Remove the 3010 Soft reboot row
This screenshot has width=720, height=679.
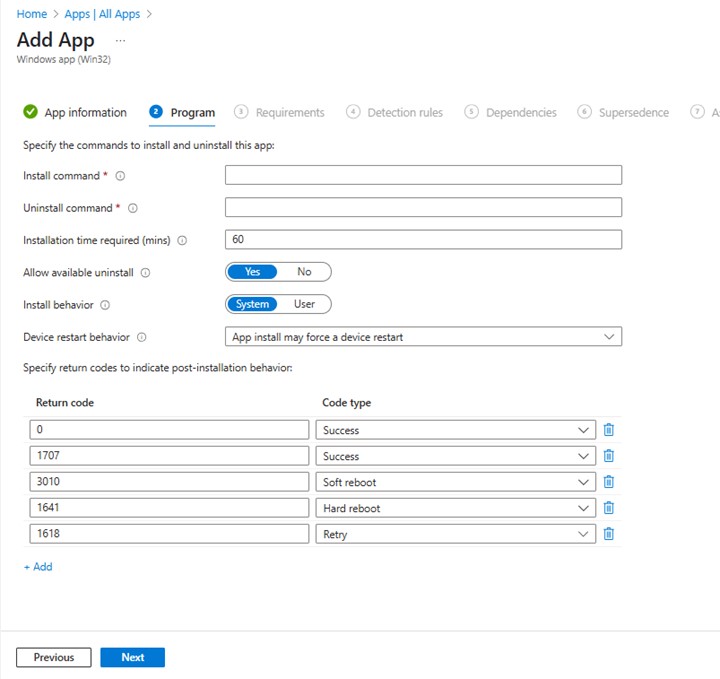pos(608,482)
